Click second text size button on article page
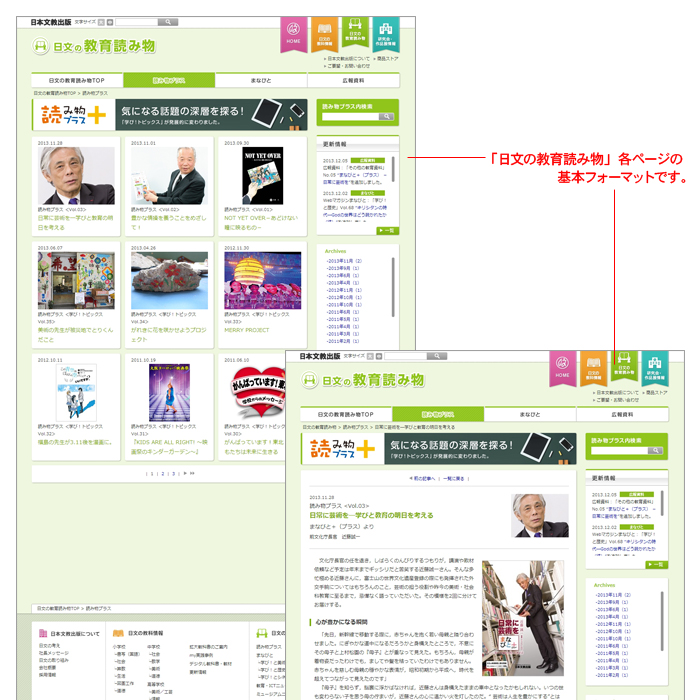This screenshot has width=700, height=700. point(379,356)
